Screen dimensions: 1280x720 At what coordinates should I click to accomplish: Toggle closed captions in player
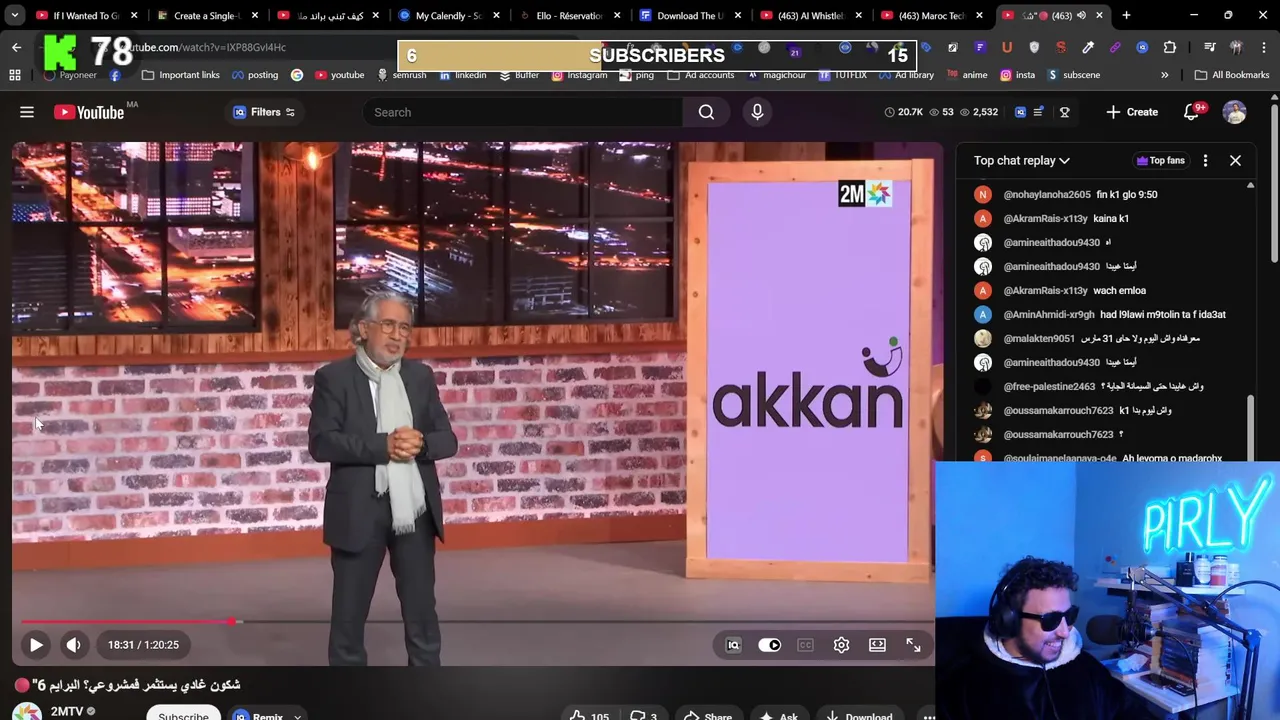click(x=805, y=645)
